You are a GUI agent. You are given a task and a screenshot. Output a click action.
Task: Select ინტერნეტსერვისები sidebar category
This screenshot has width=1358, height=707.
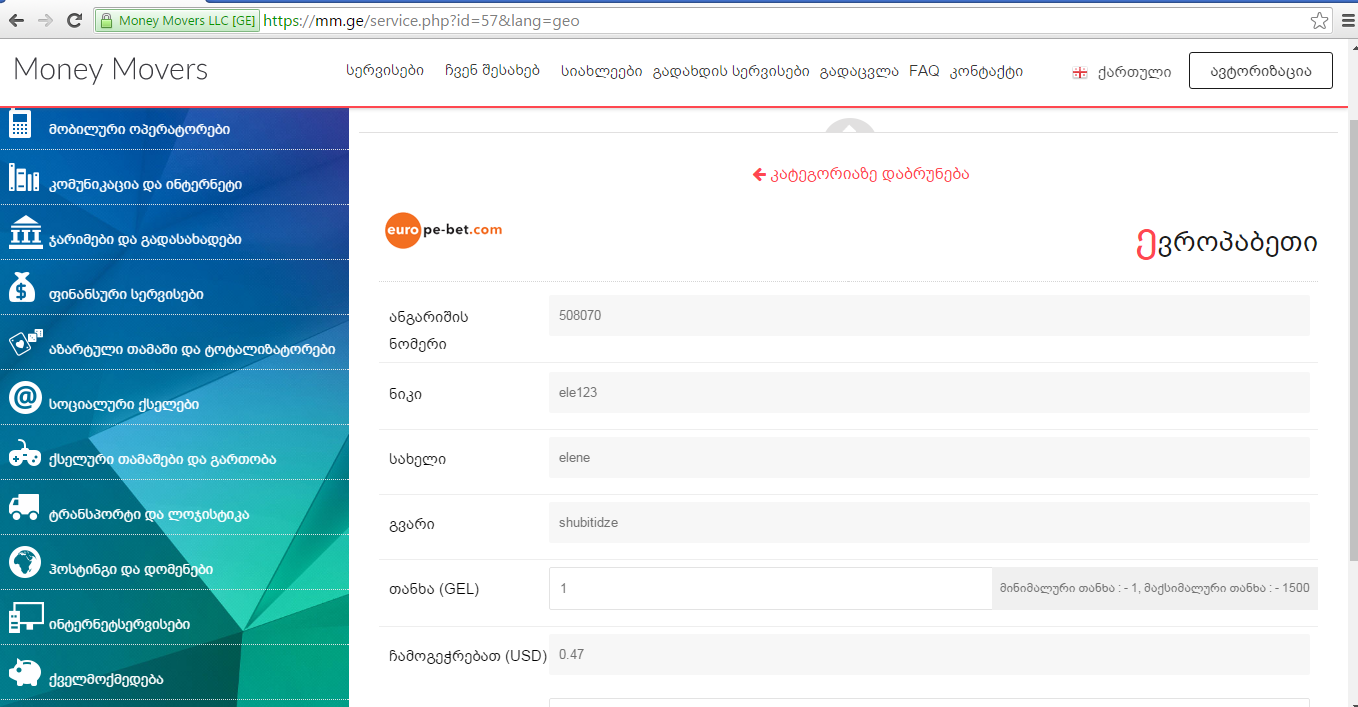coord(174,619)
